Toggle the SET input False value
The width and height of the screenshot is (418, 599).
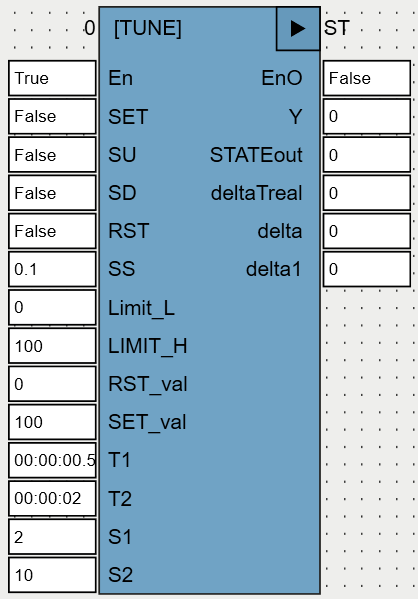pos(52,116)
